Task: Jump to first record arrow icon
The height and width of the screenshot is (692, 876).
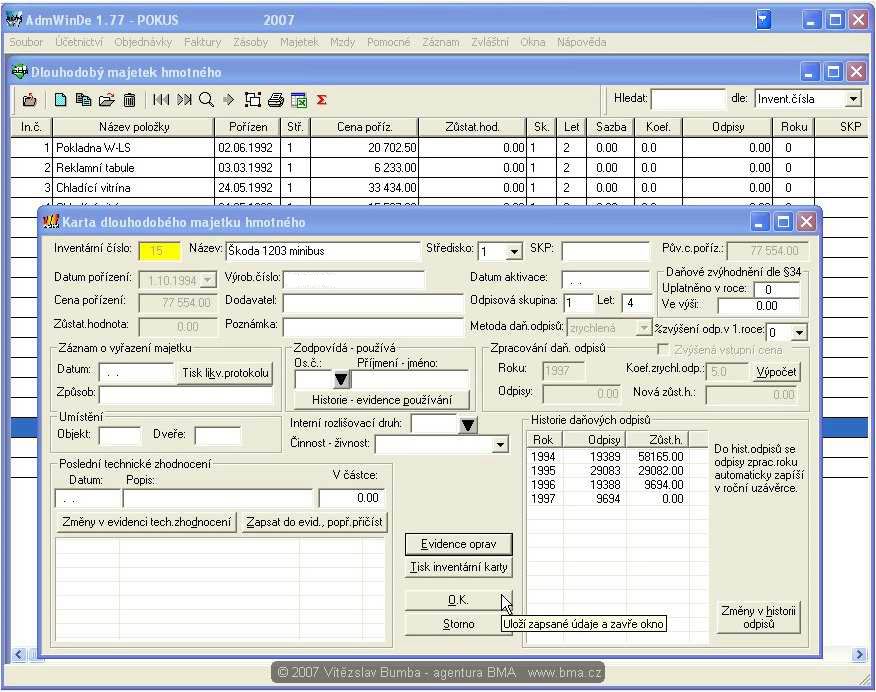Action: pyautogui.click(x=161, y=100)
